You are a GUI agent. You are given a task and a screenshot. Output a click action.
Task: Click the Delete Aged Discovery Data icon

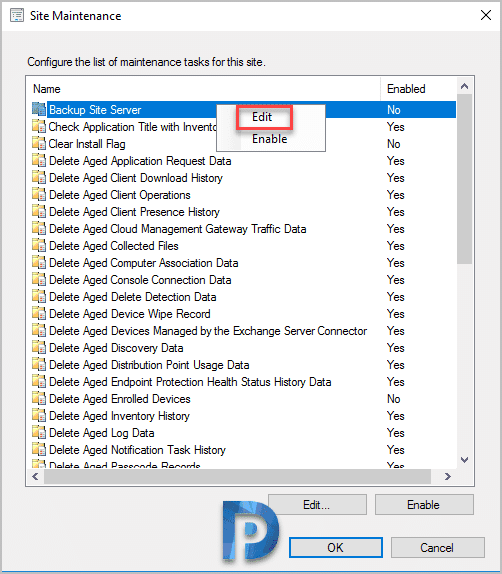point(39,347)
